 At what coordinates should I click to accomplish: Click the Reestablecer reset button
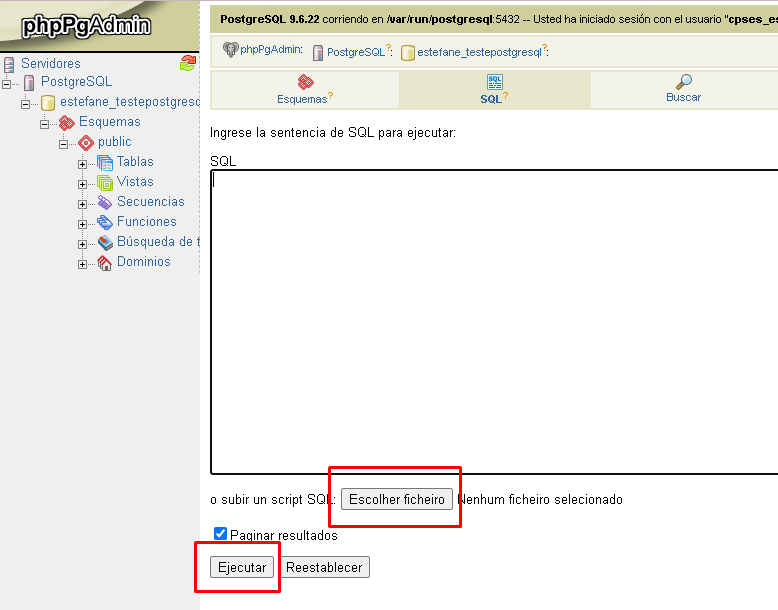coord(324,567)
